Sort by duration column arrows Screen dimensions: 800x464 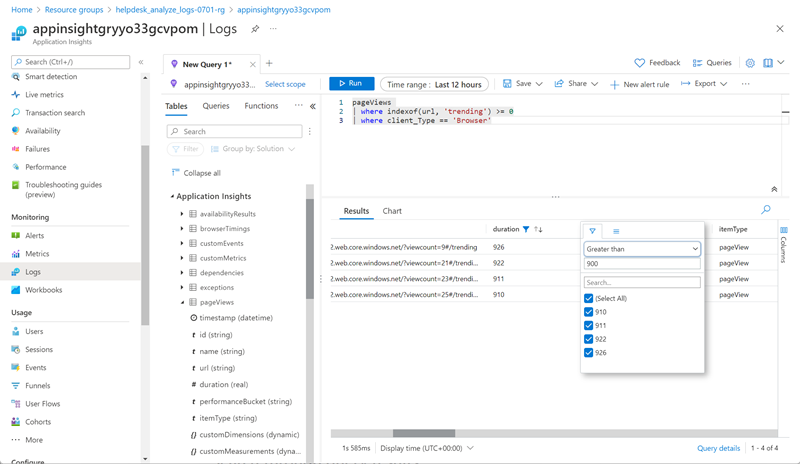538,229
